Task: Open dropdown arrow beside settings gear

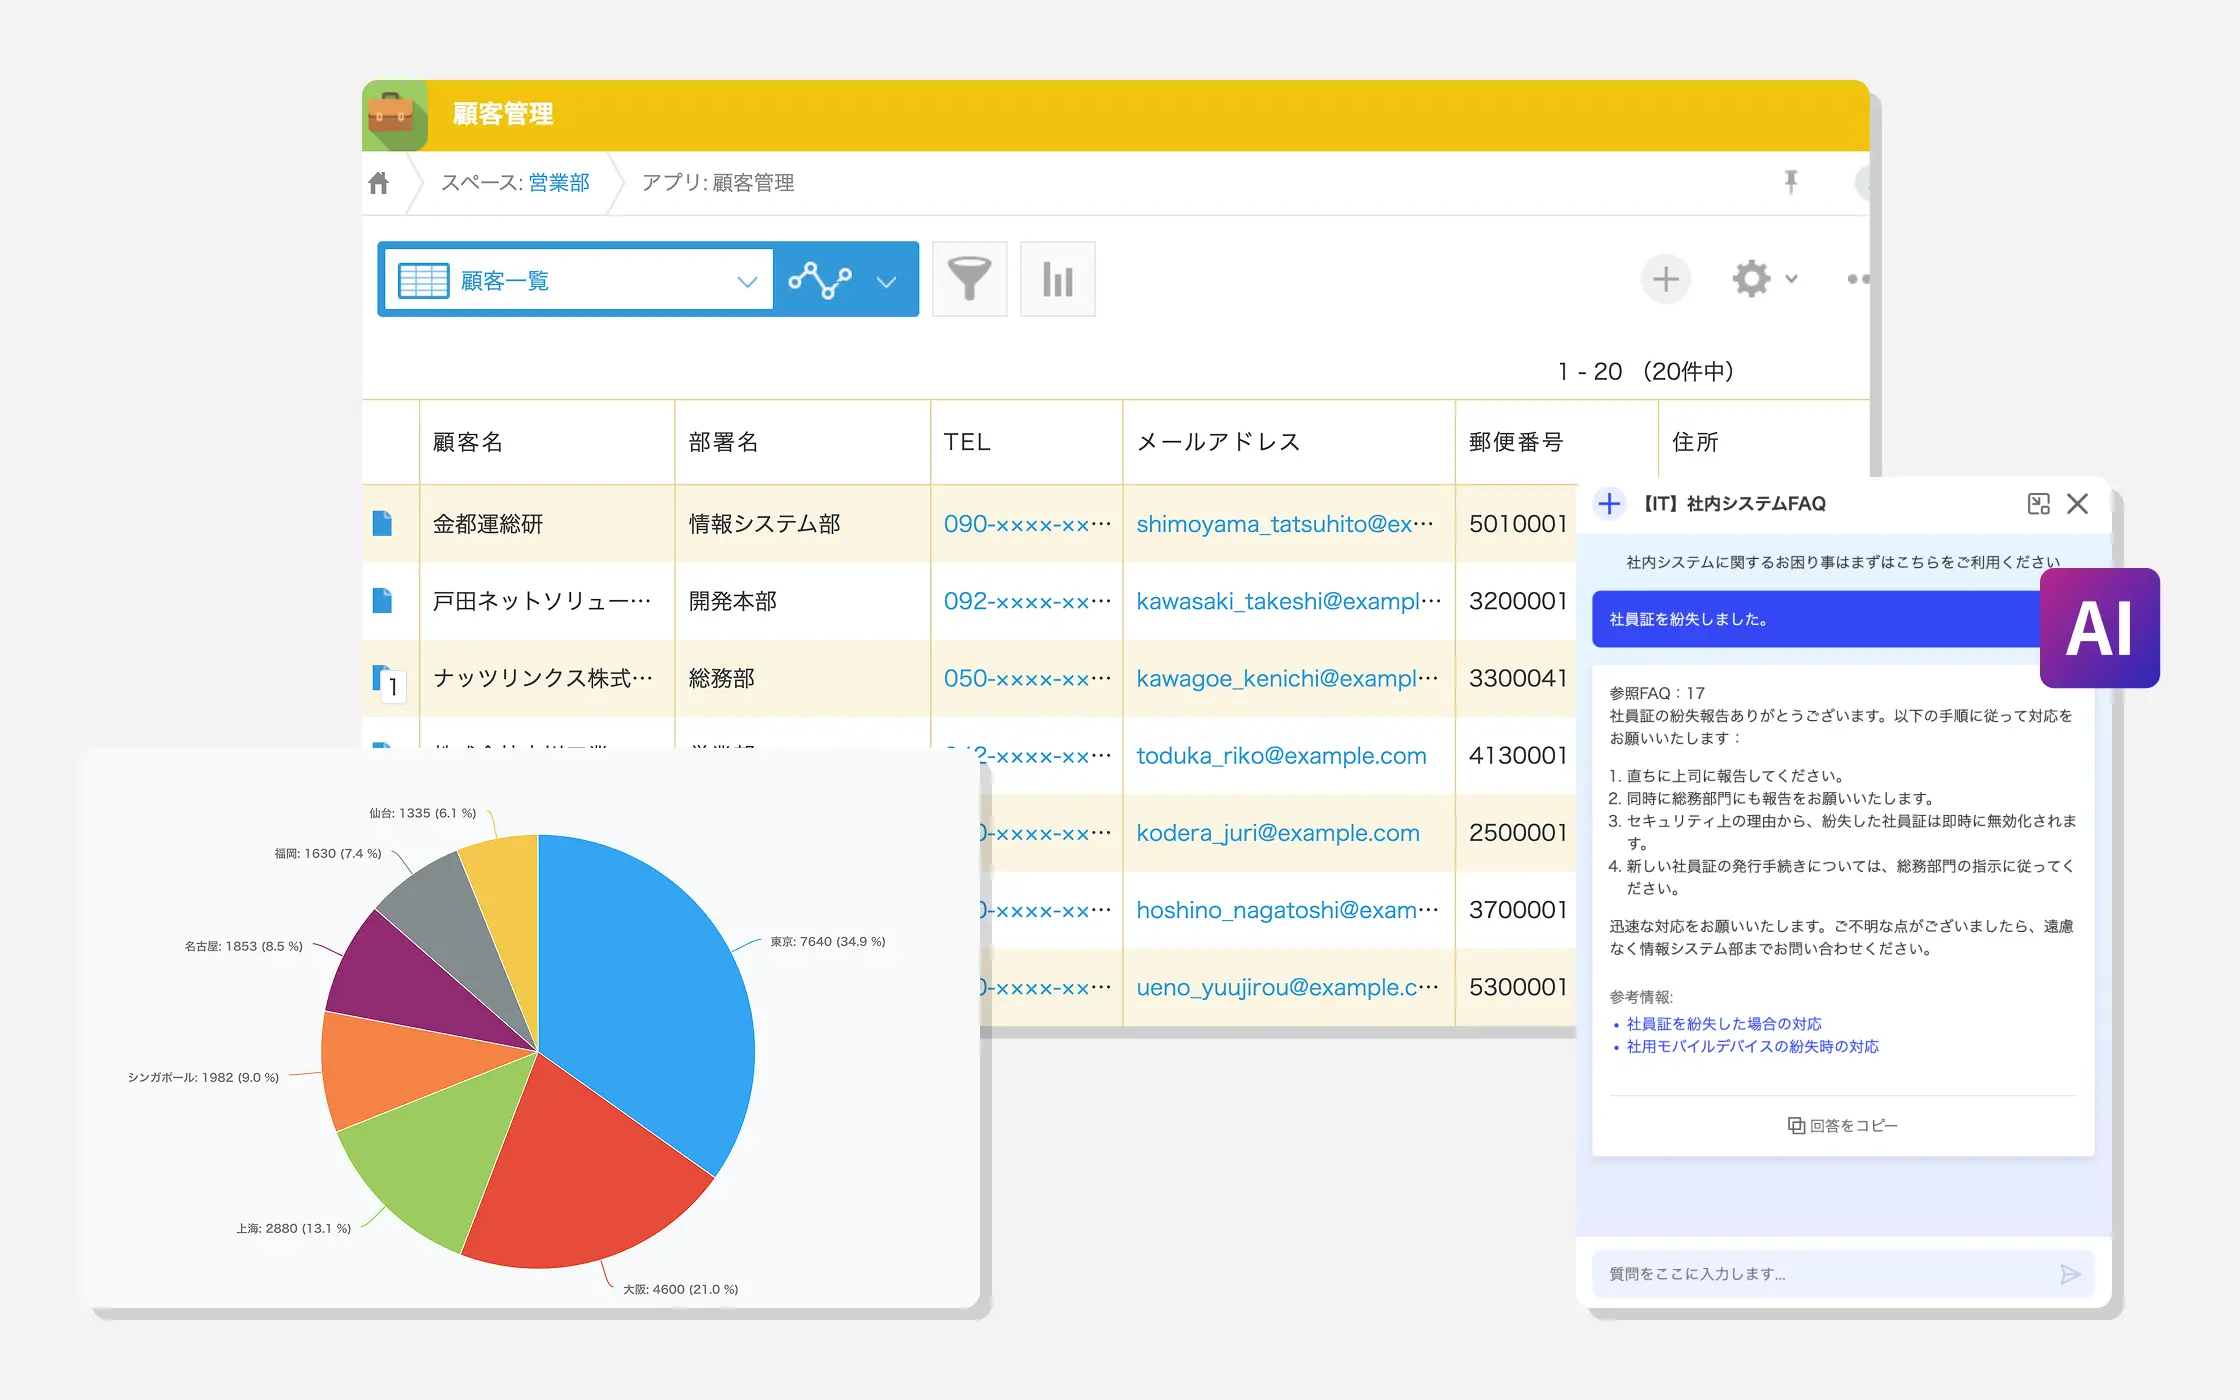Action: click(1792, 279)
